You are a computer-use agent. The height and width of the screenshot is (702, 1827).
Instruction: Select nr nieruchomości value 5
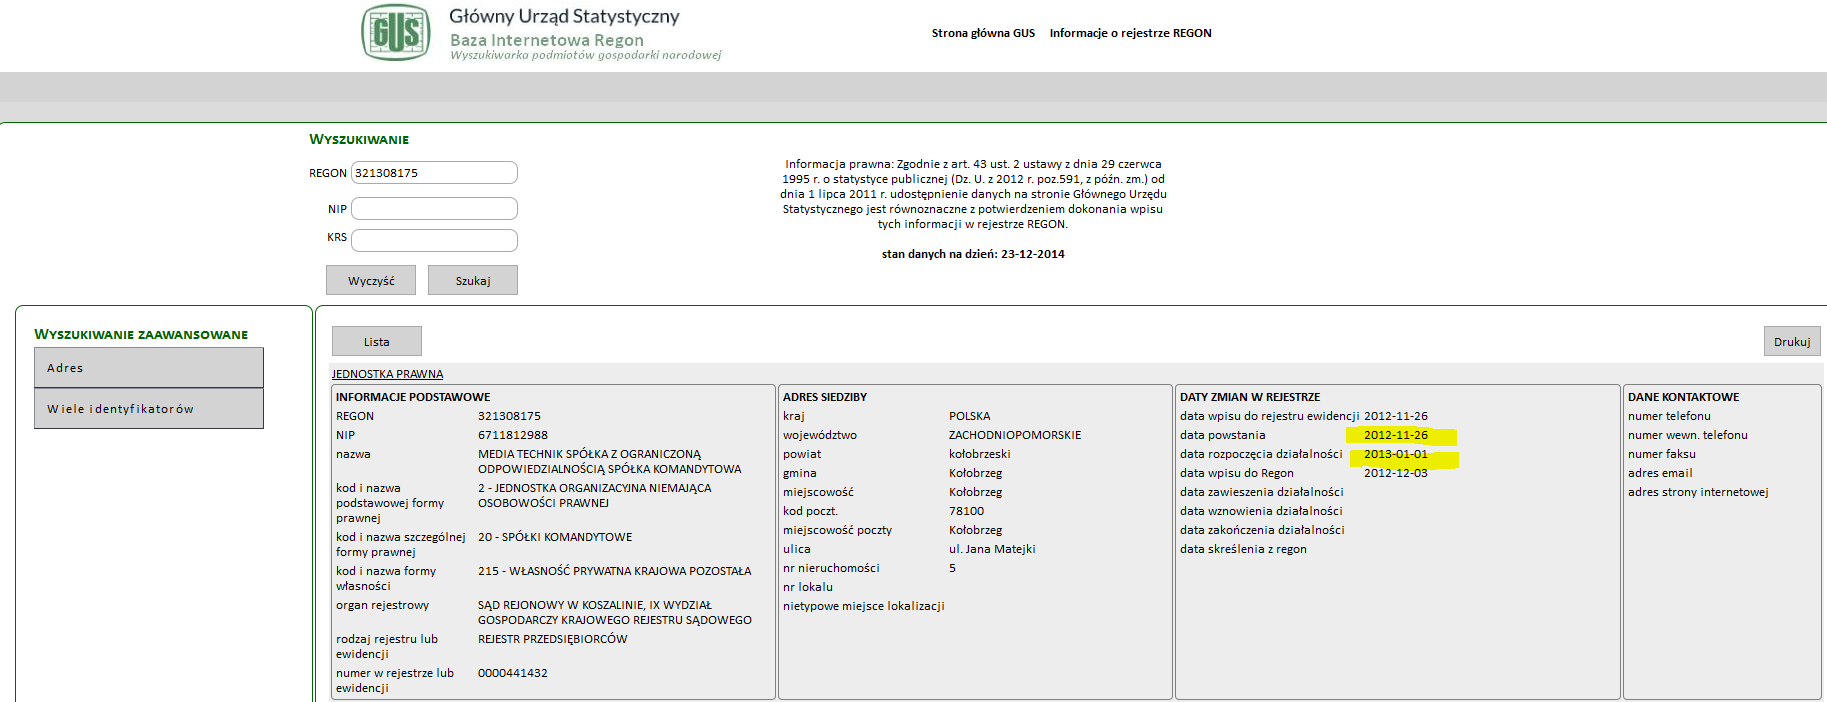click(952, 568)
